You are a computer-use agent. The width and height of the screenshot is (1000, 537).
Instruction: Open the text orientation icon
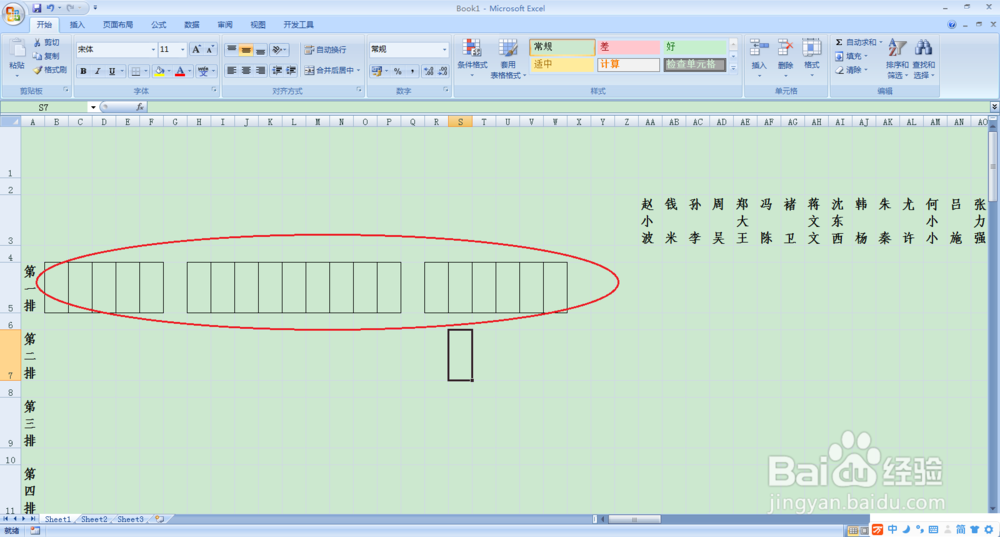coord(276,49)
